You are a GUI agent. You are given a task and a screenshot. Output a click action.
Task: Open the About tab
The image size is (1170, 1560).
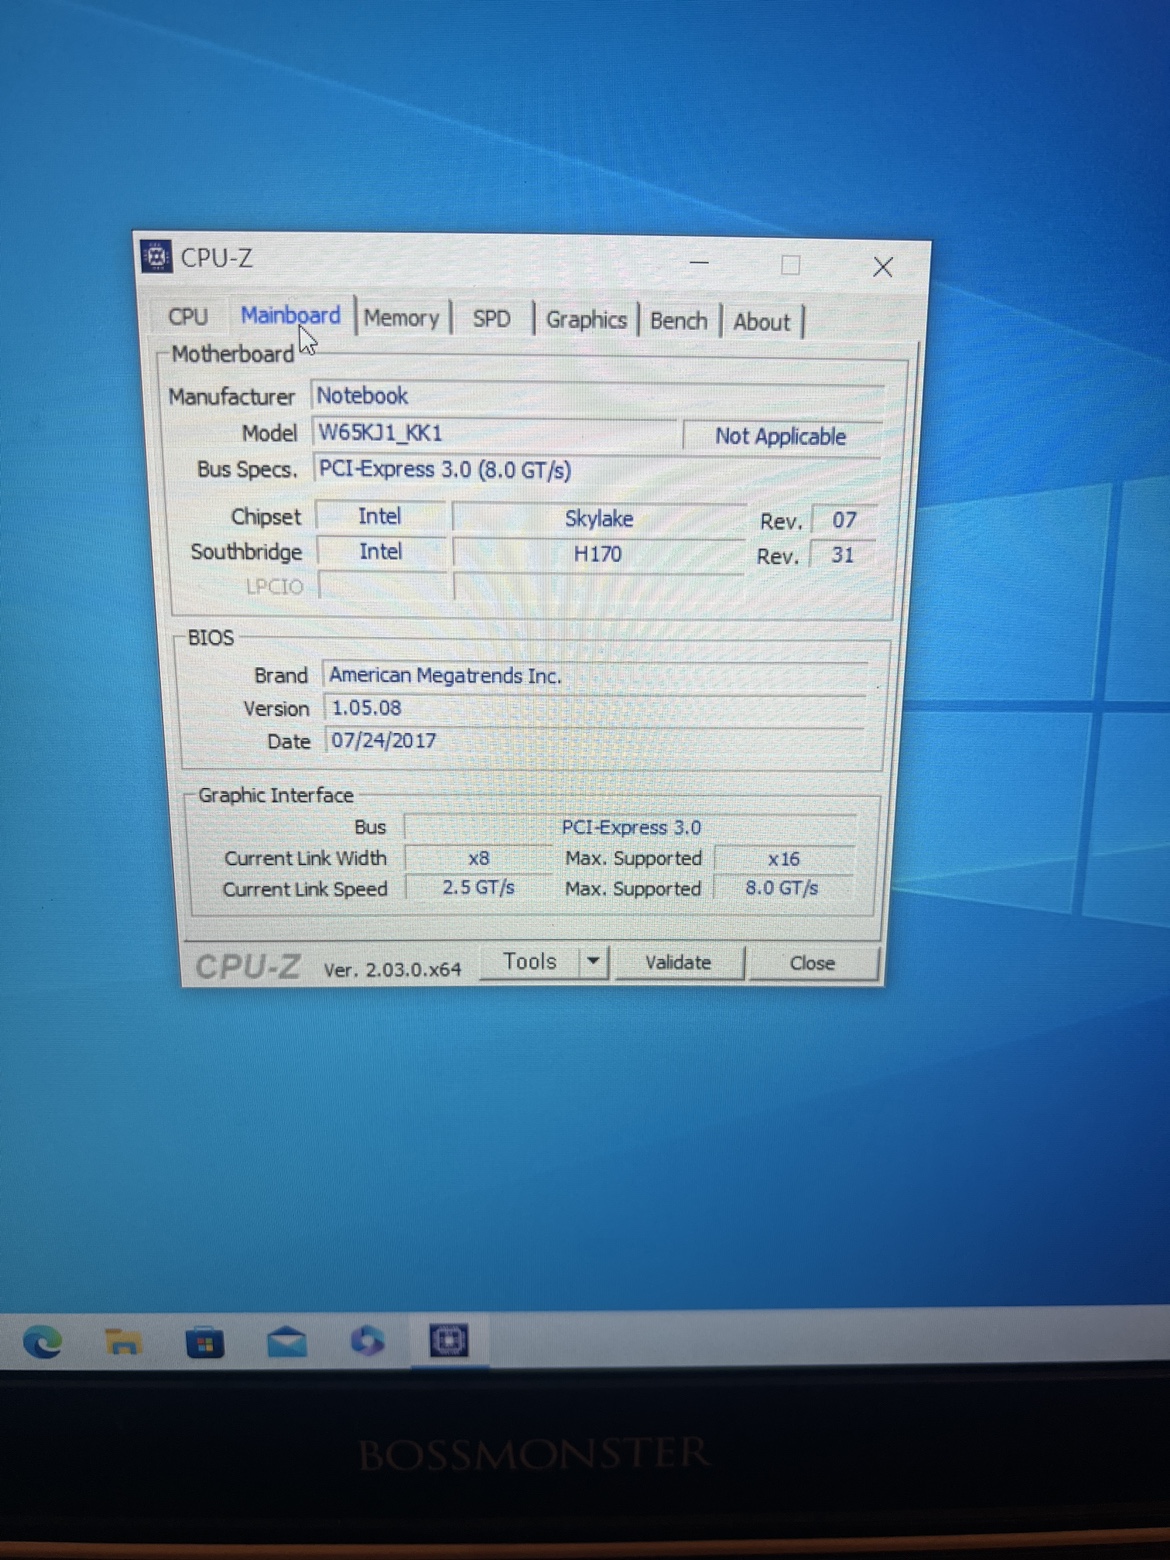[x=761, y=322]
